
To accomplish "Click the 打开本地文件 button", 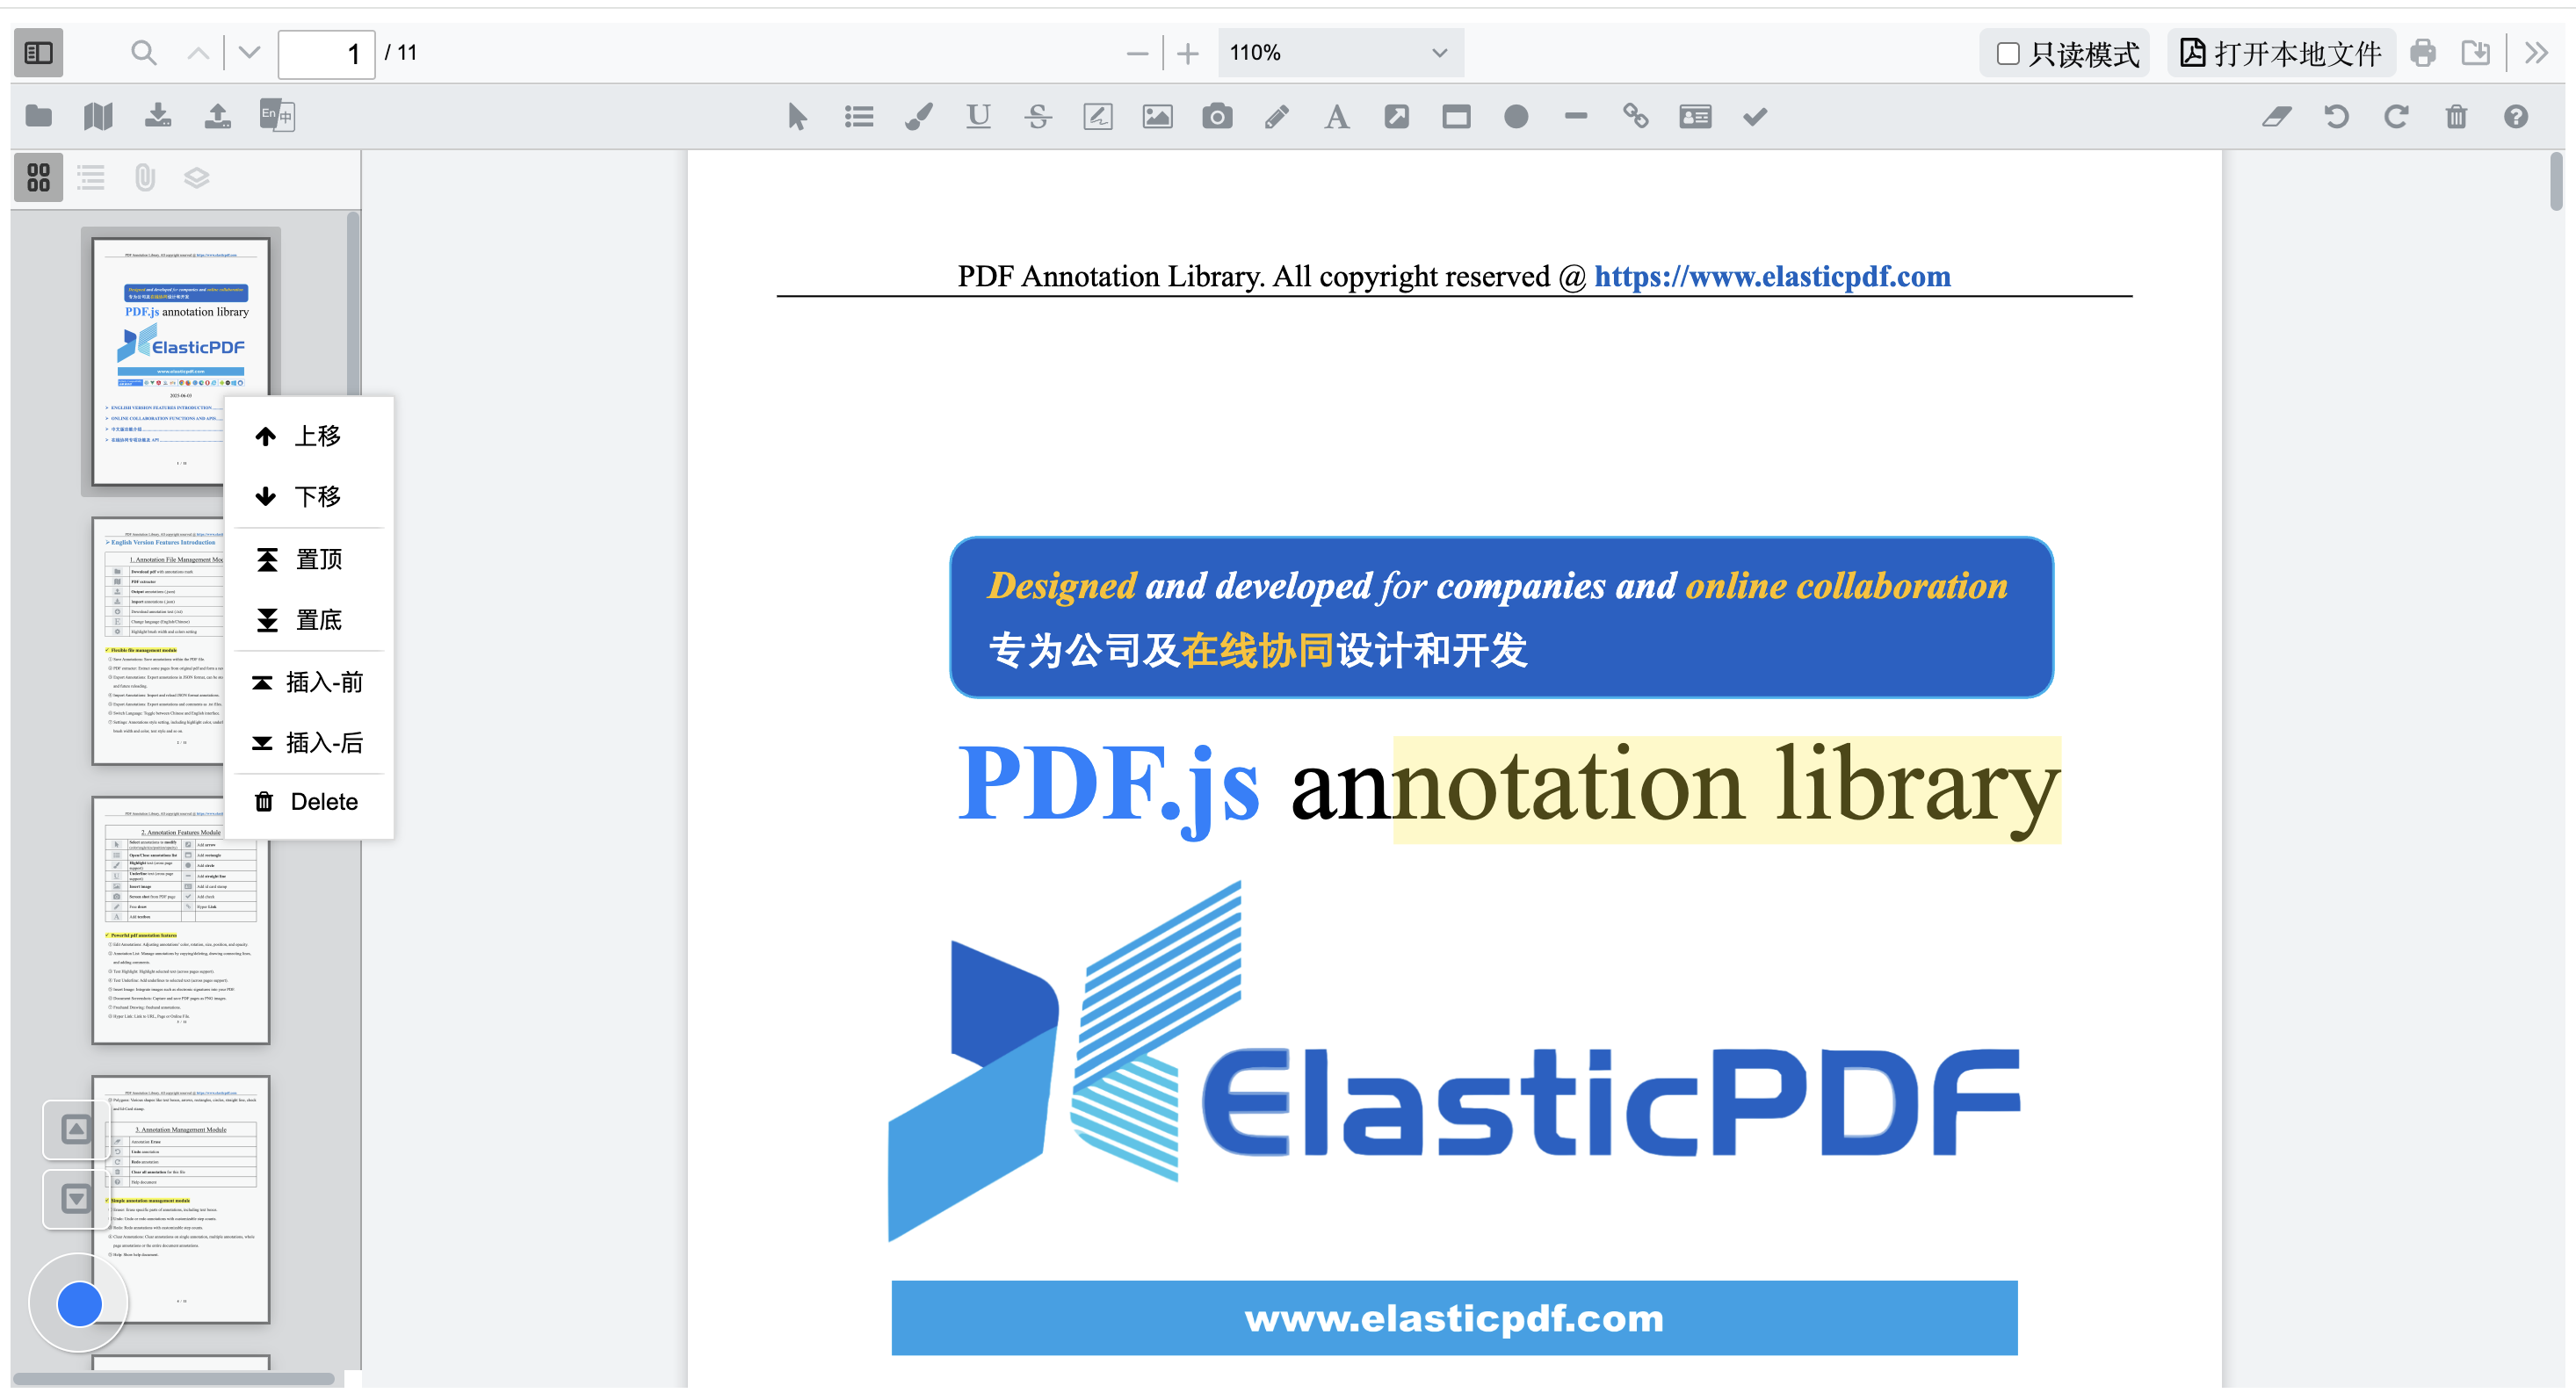I will pyautogui.click(x=2281, y=53).
